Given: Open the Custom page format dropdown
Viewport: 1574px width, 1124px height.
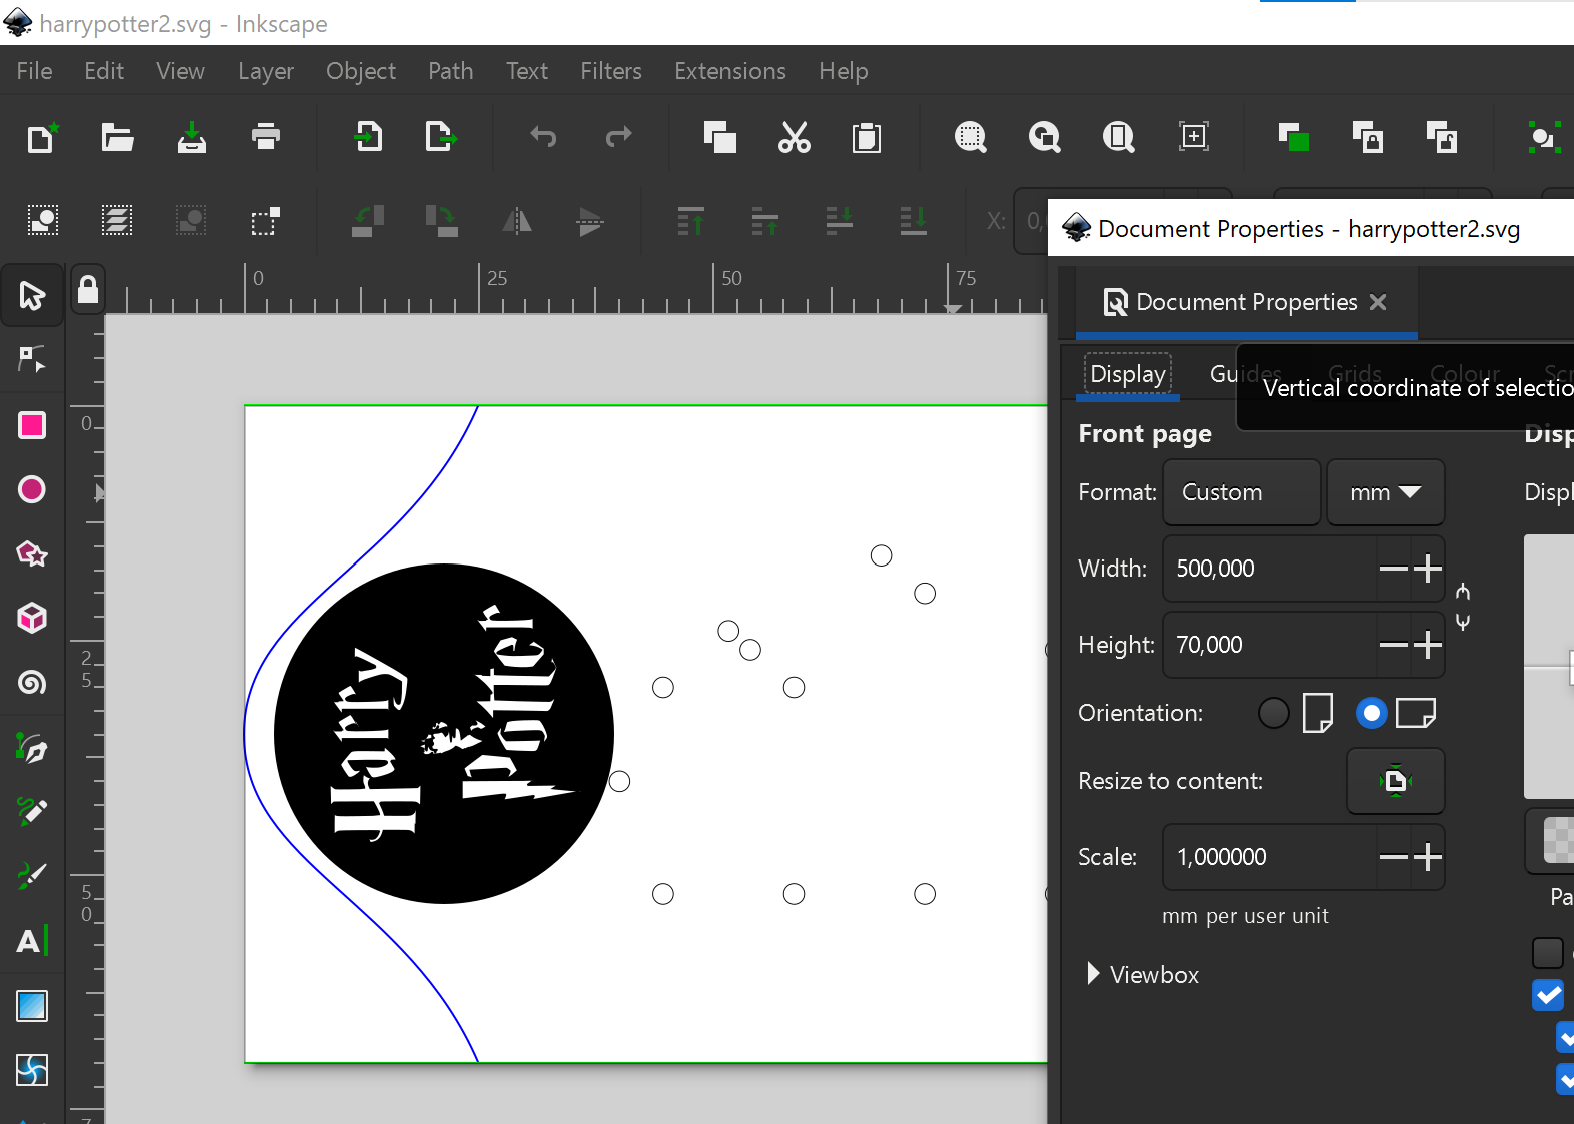Looking at the screenshot, I should [1241, 492].
